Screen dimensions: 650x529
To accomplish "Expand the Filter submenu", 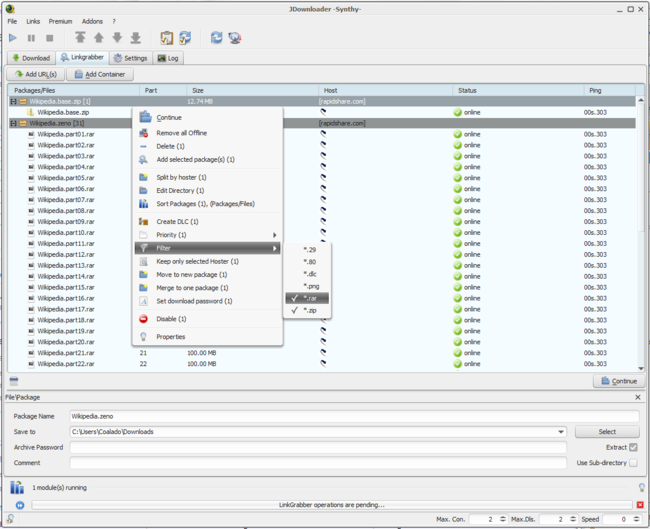I will pos(207,248).
